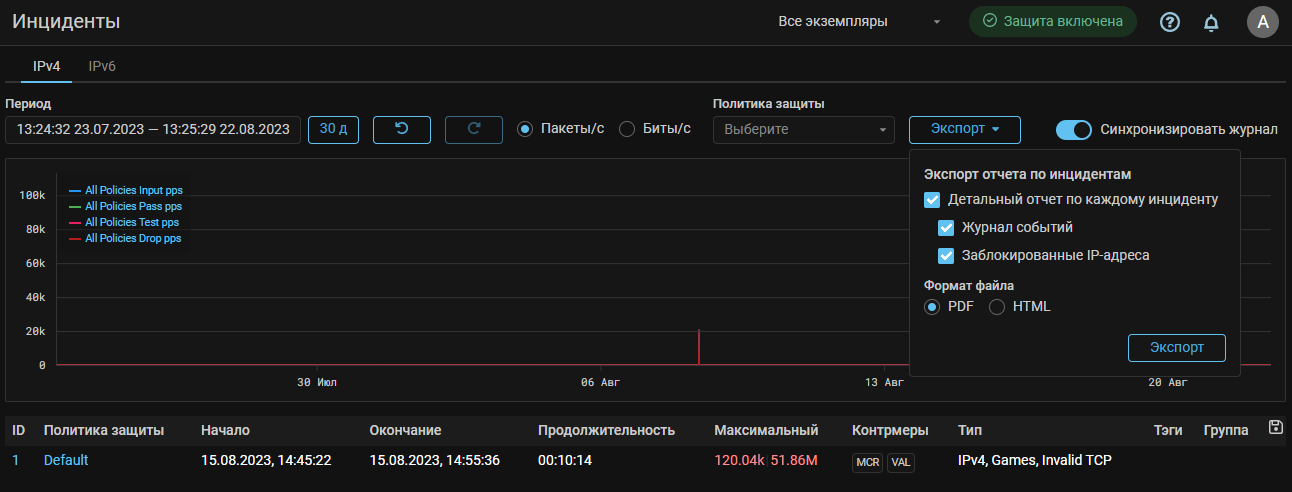Click the VAL countermeasure badge
The width and height of the screenshot is (1292, 492).
(901, 463)
